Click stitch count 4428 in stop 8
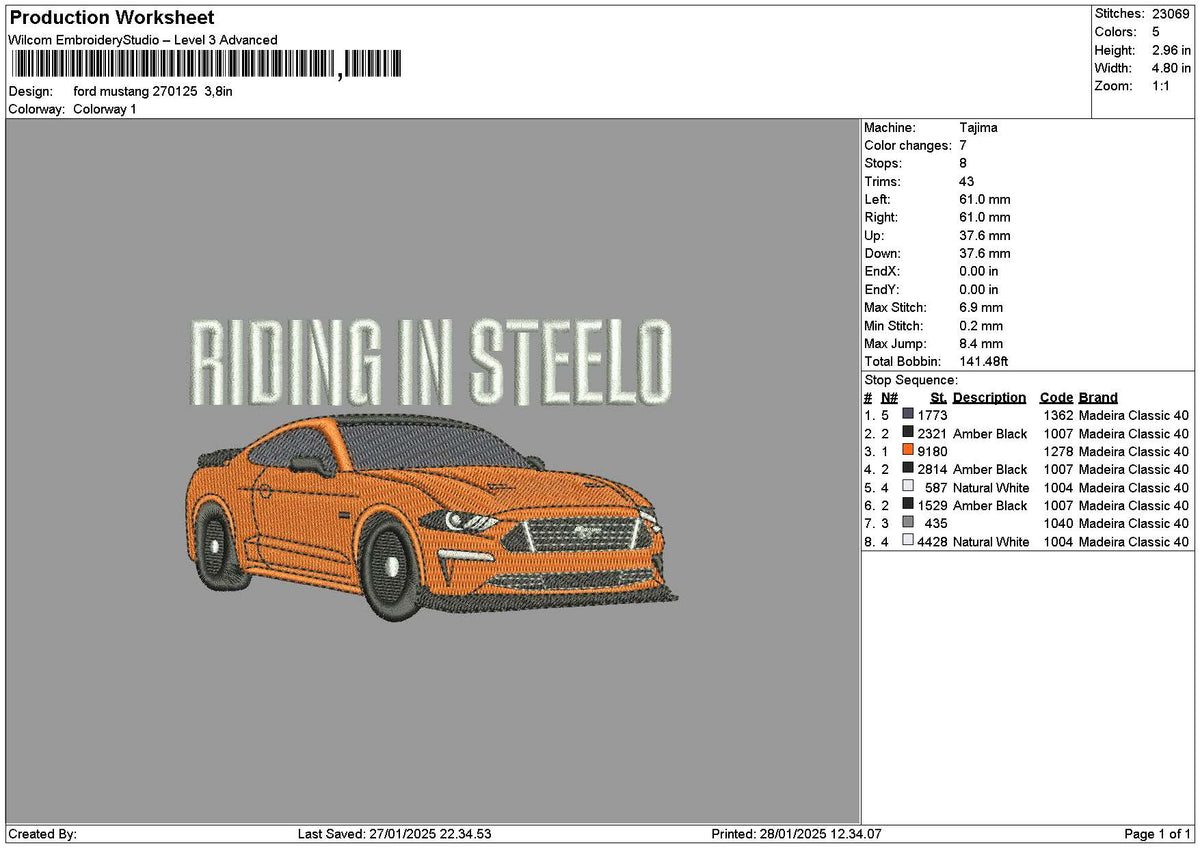1200x848 pixels. [932, 541]
